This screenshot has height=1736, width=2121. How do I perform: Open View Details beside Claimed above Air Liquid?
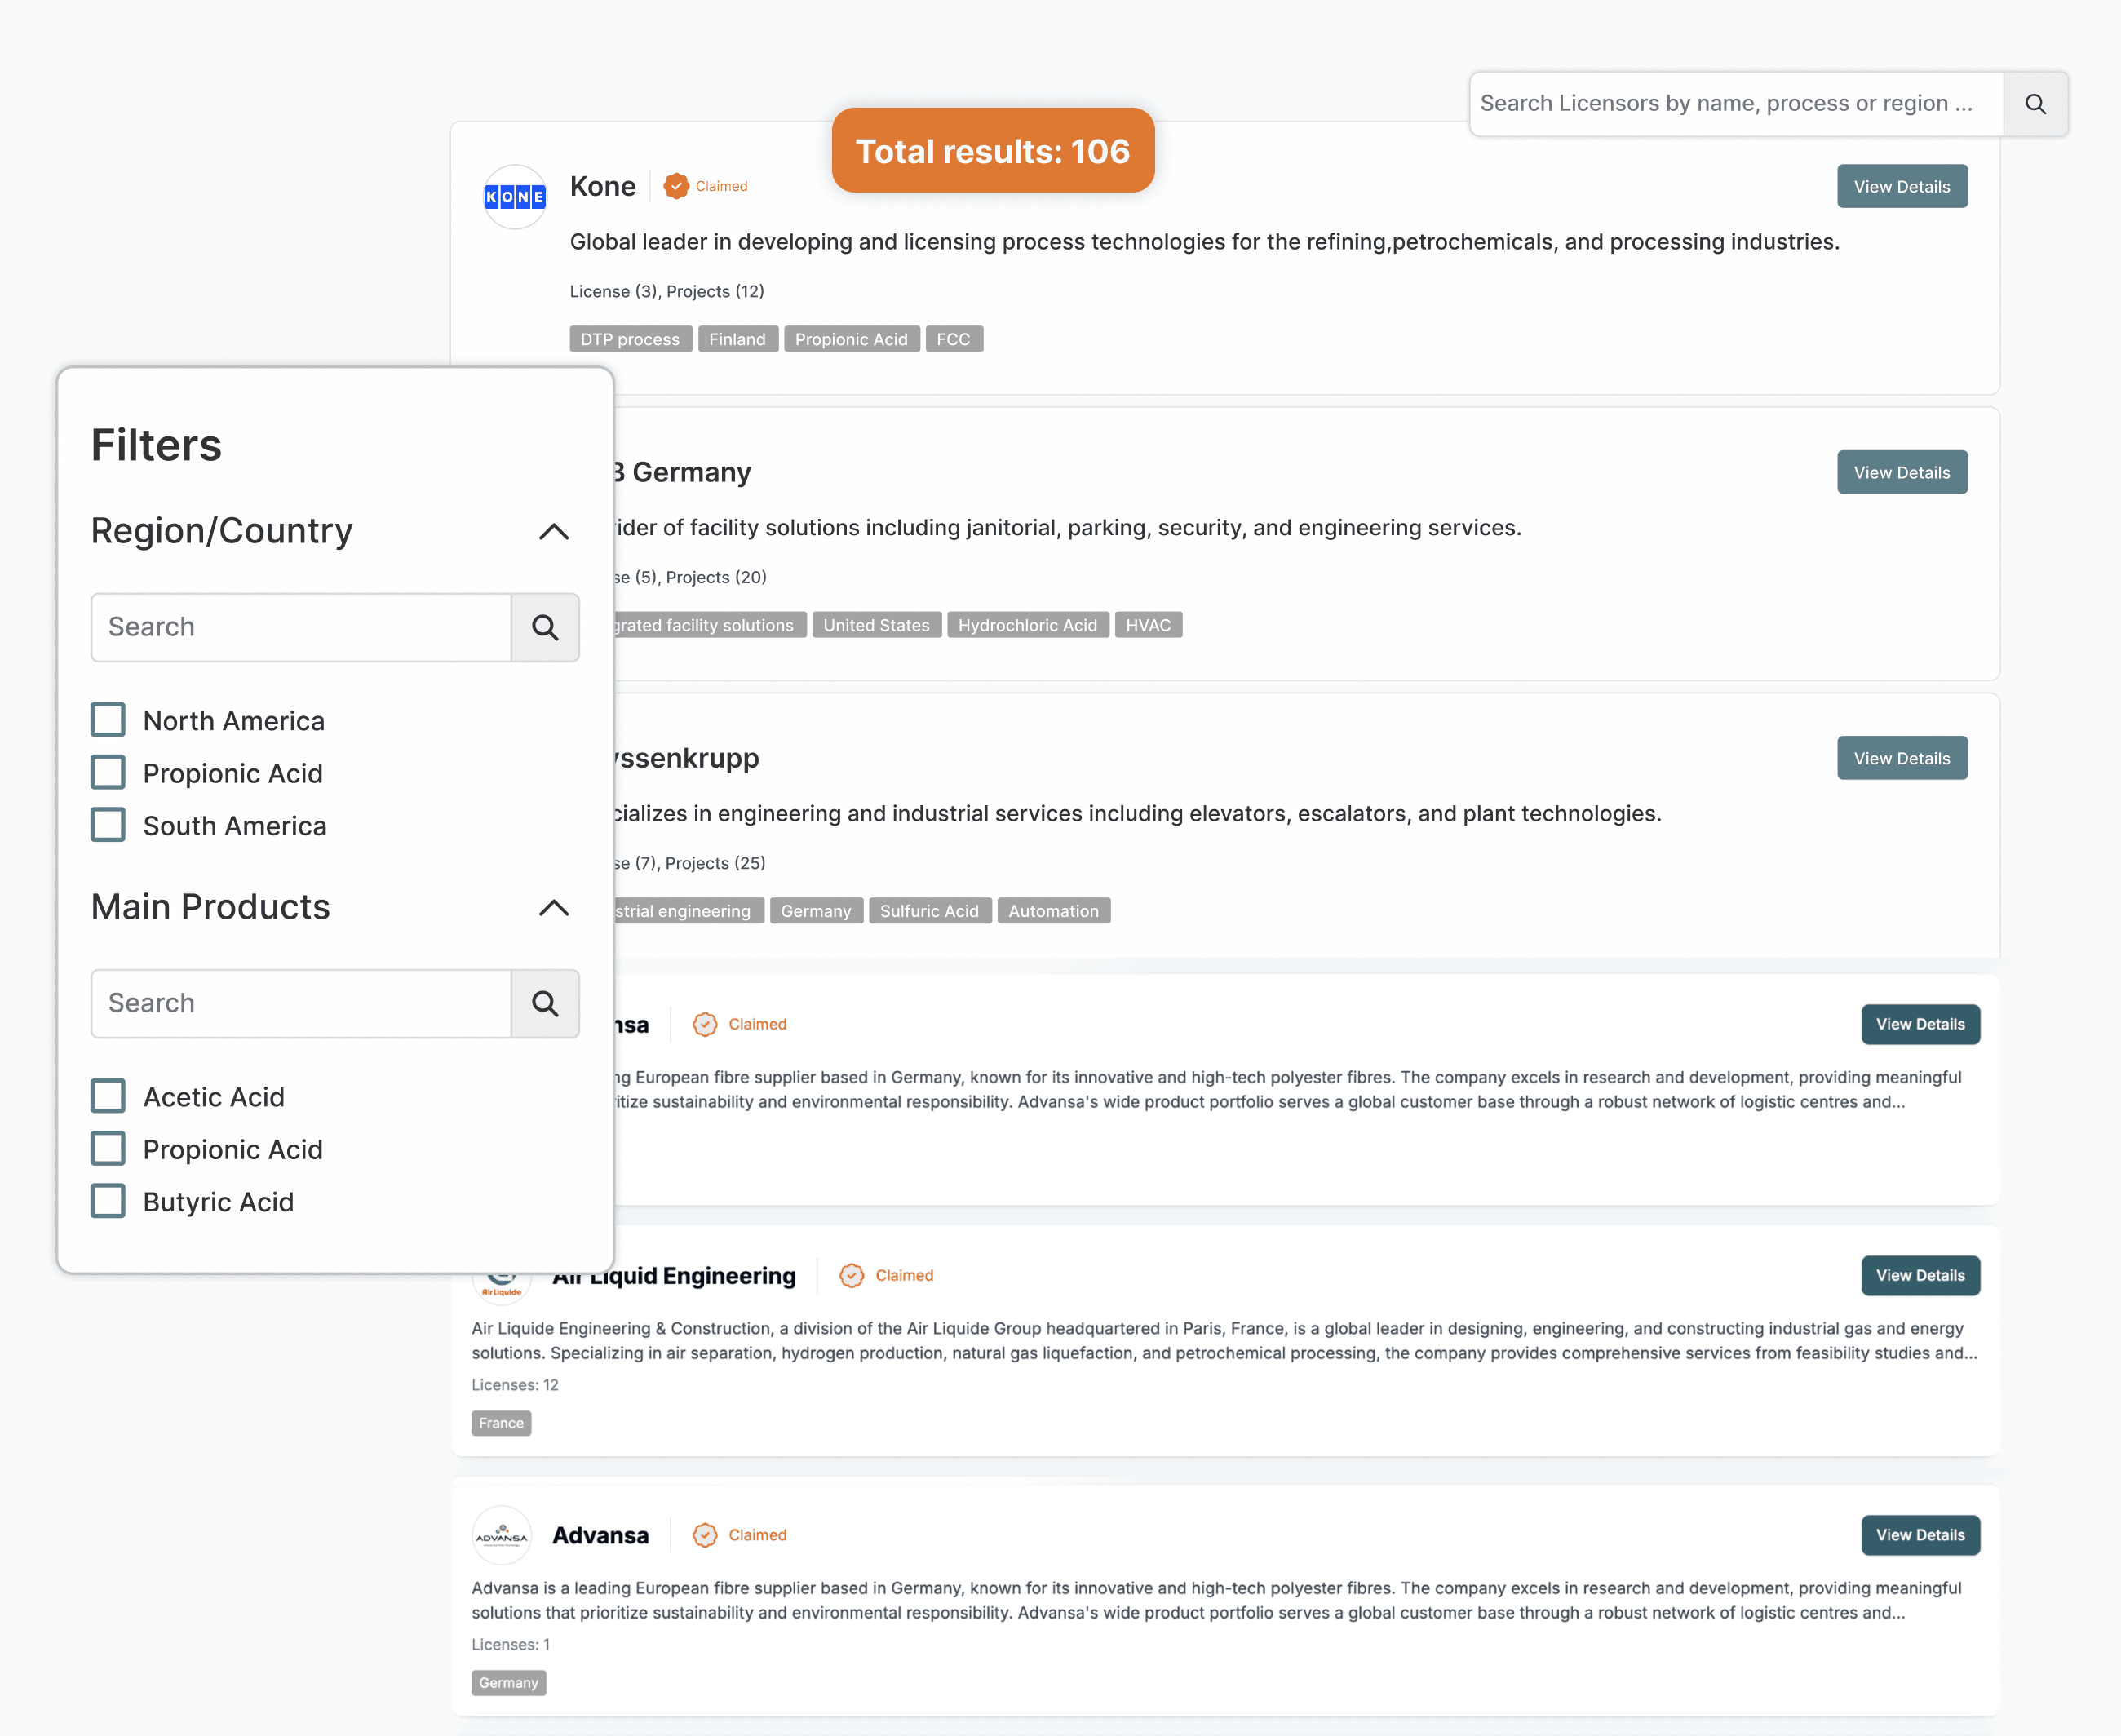pyautogui.click(x=1920, y=1024)
